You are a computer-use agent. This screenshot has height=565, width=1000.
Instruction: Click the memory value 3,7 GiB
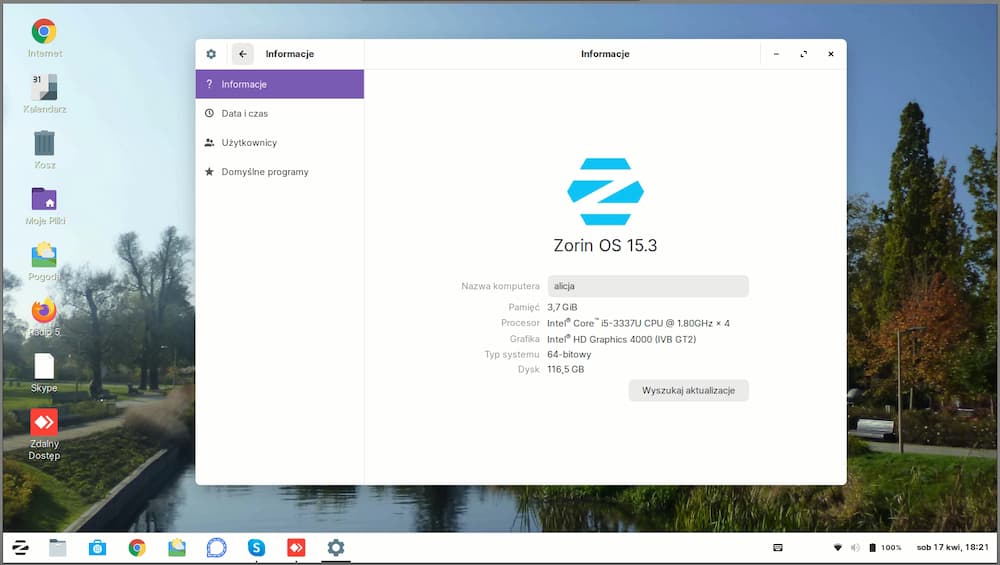tap(562, 307)
